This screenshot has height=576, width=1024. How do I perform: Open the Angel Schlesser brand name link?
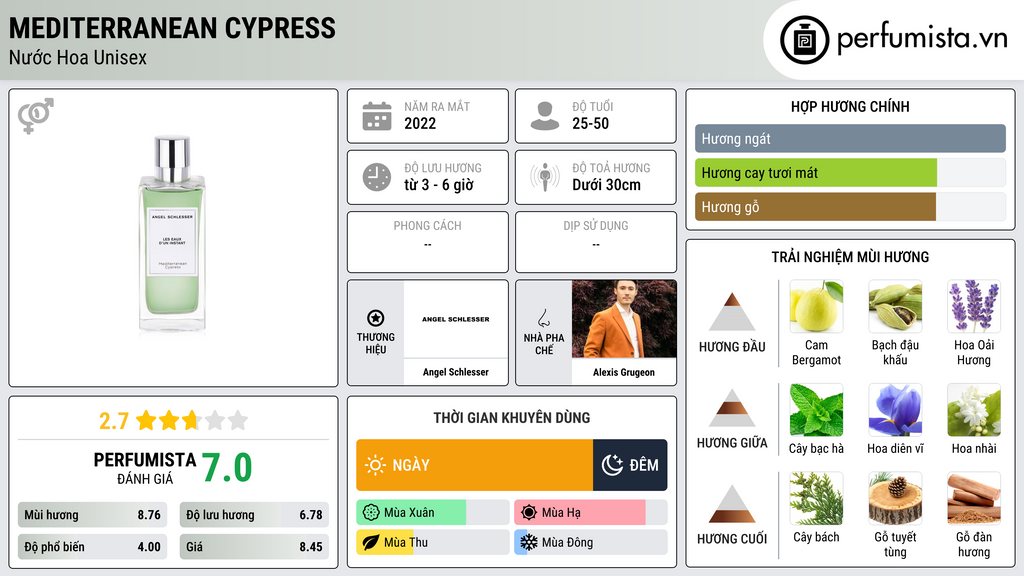click(455, 372)
